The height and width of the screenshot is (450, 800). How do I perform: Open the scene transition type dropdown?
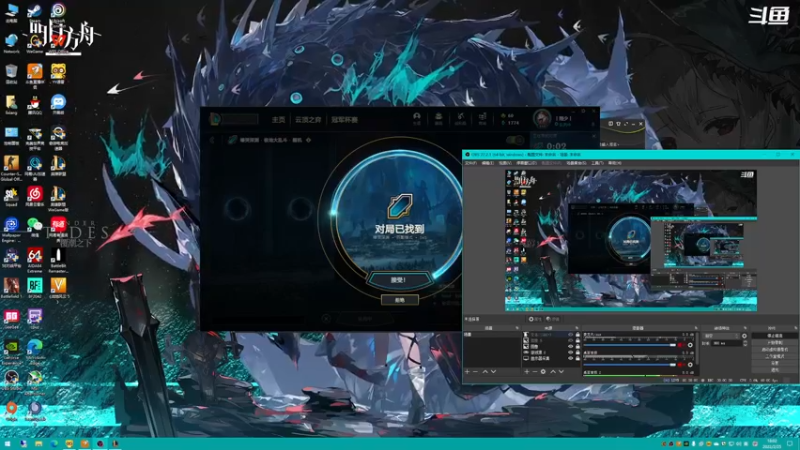click(x=721, y=336)
